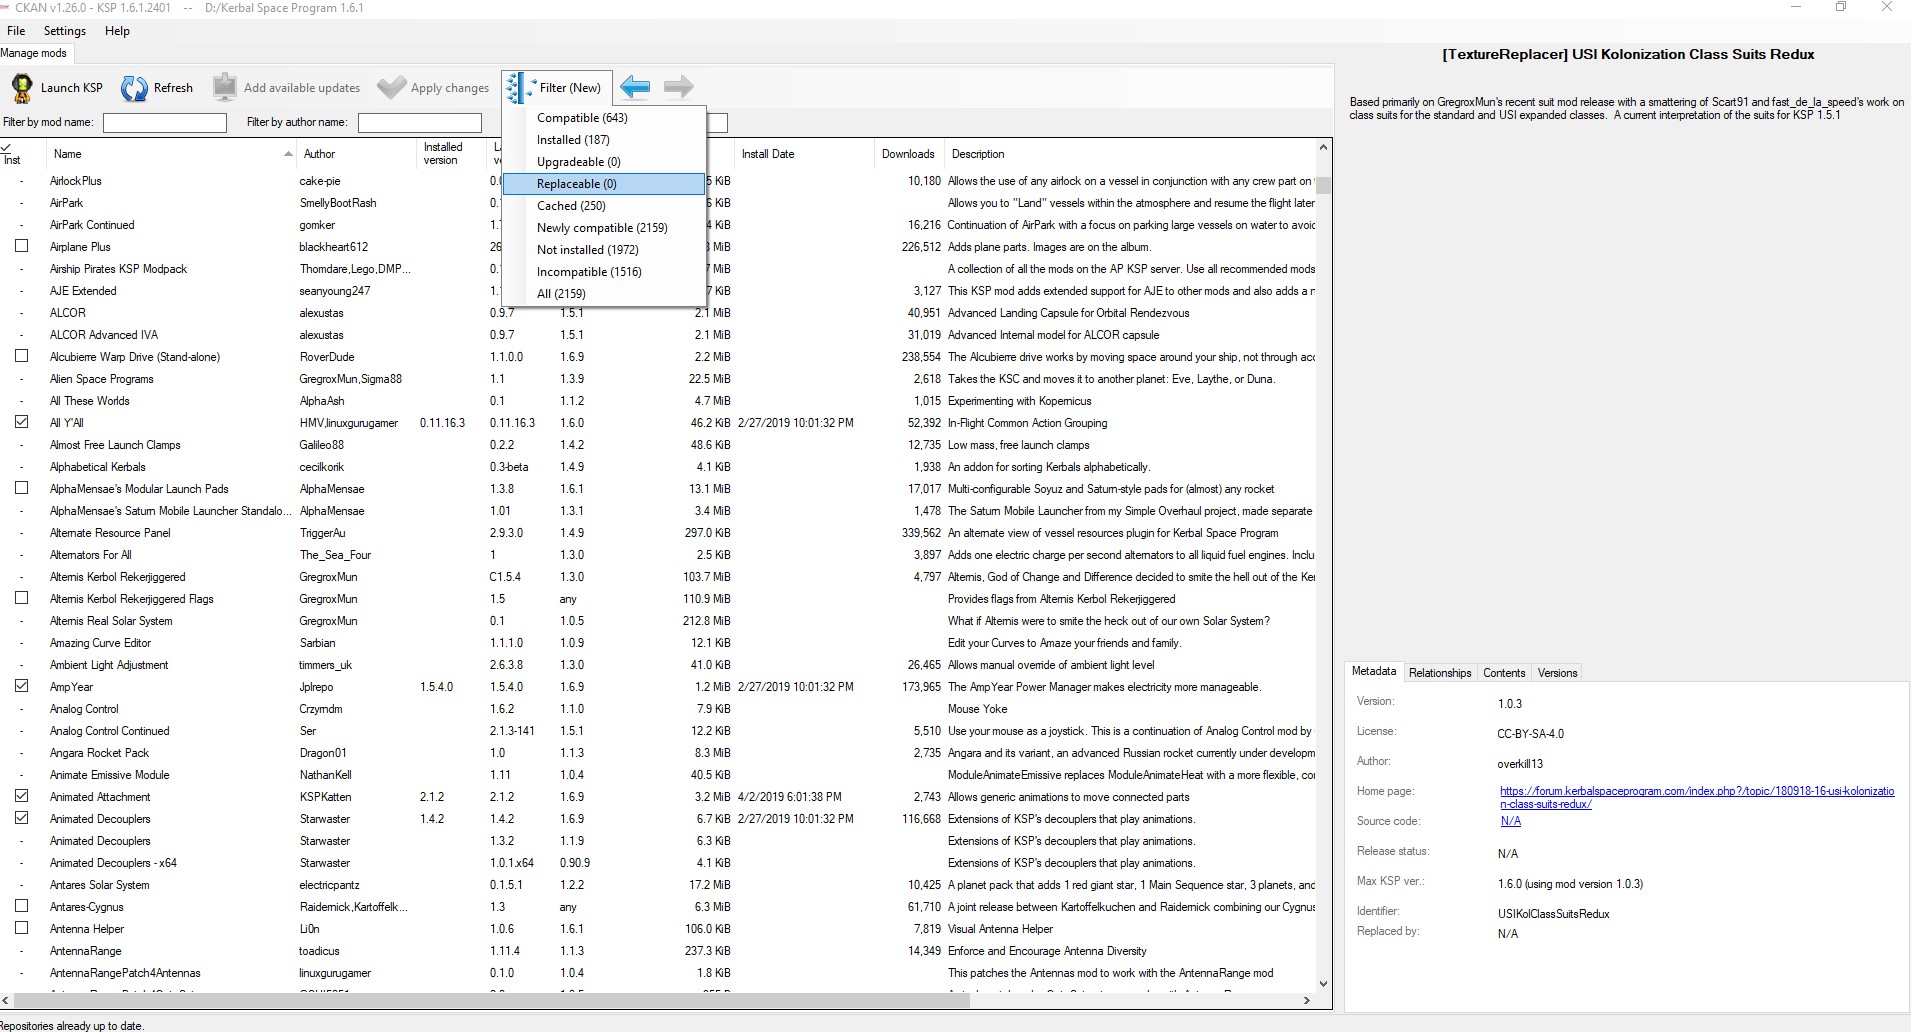This screenshot has height=1032, width=1911.
Task: Click the CKAN icon in the title bar
Action: pyautogui.click(x=8, y=7)
